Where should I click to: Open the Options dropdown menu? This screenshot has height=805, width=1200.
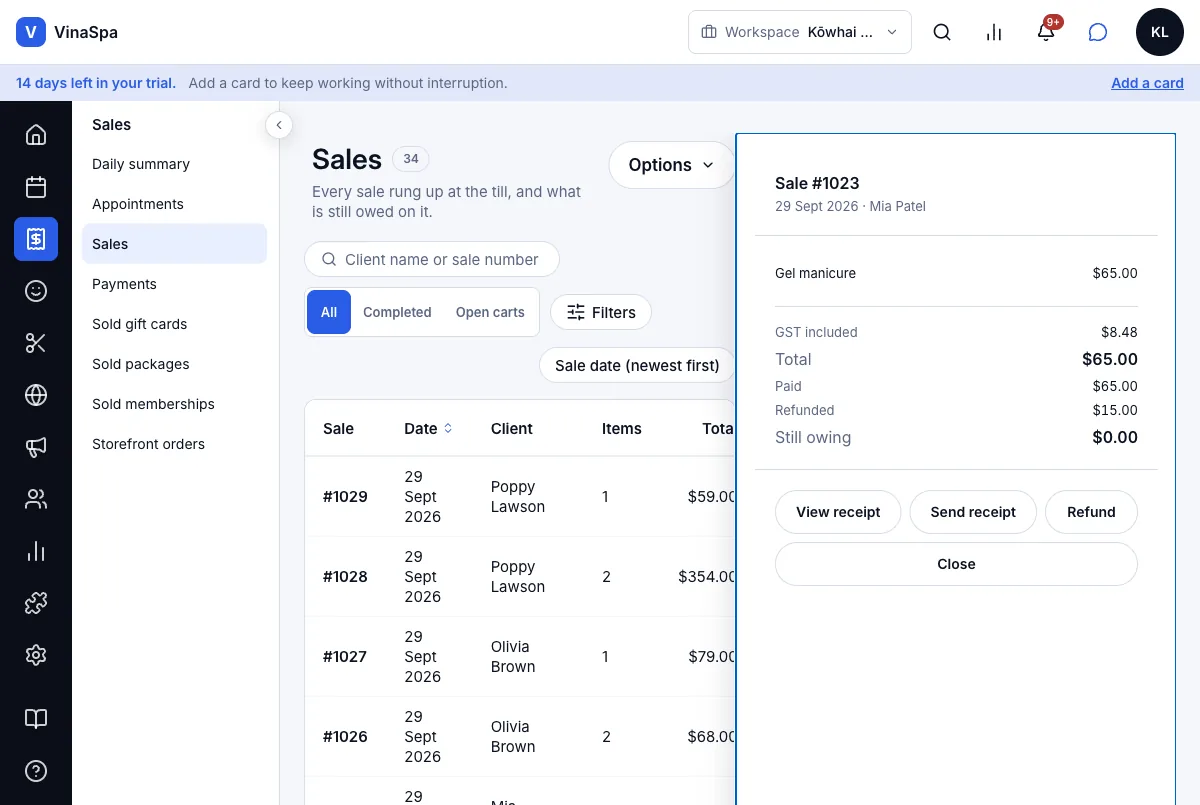pos(672,165)
